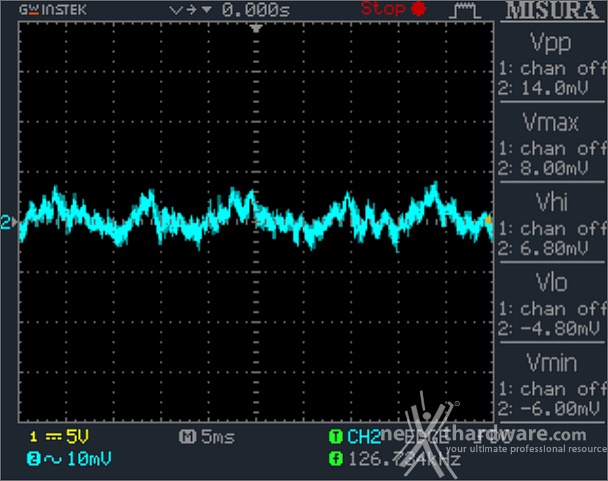Click the channel 1 yellow indicator icon
The width and height of the screenshot is (608, 481).
[33, 437]
